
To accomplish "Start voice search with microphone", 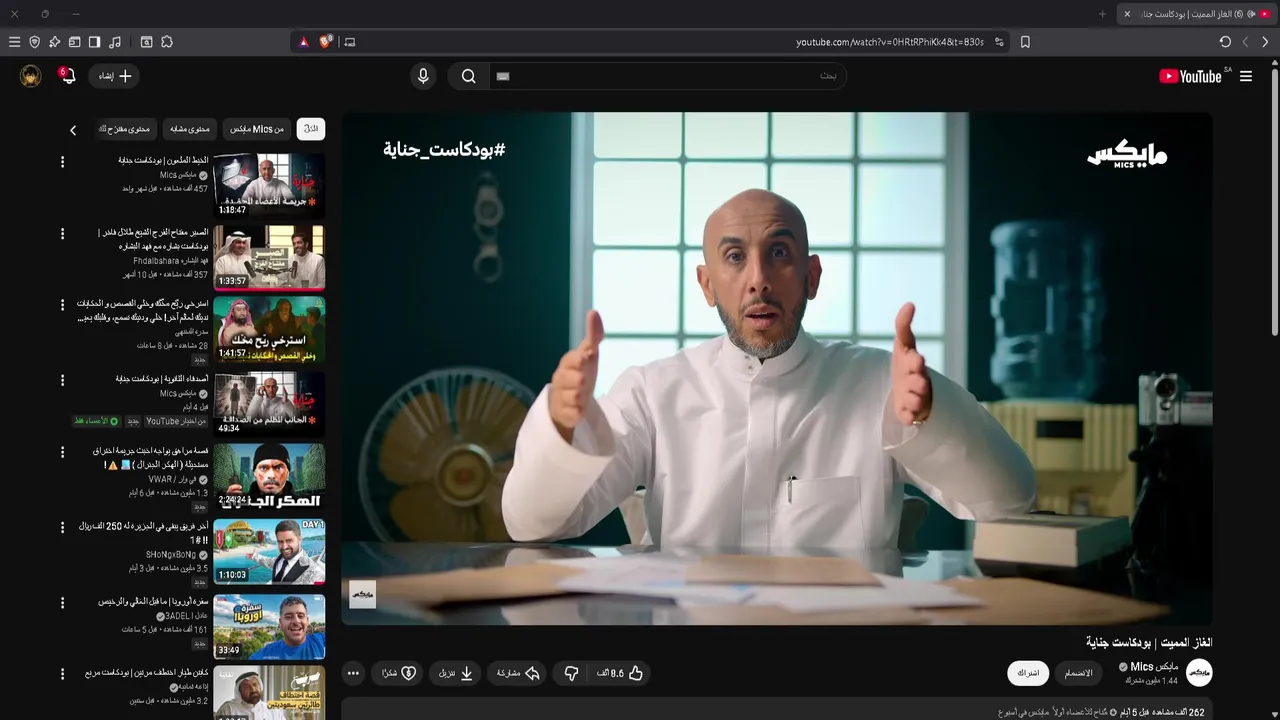I will tap(423, 76).
